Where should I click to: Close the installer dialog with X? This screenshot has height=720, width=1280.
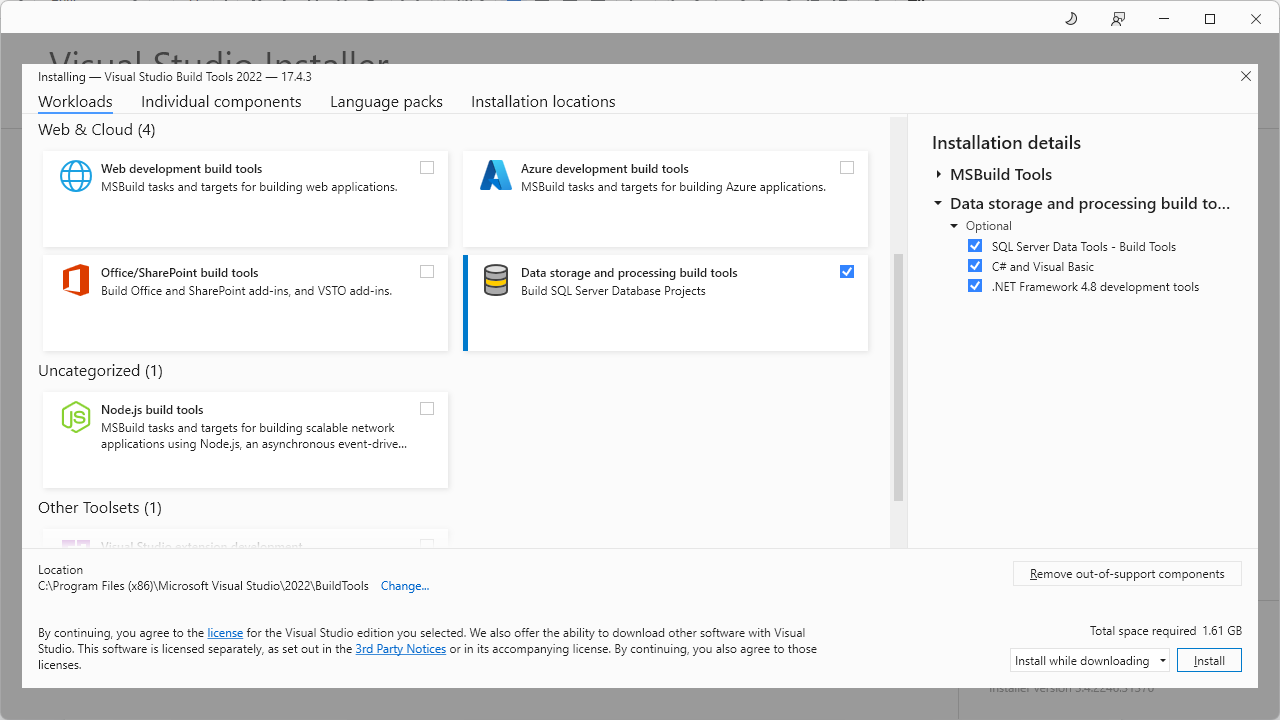pyautogui.click(x=1246, y=76)
